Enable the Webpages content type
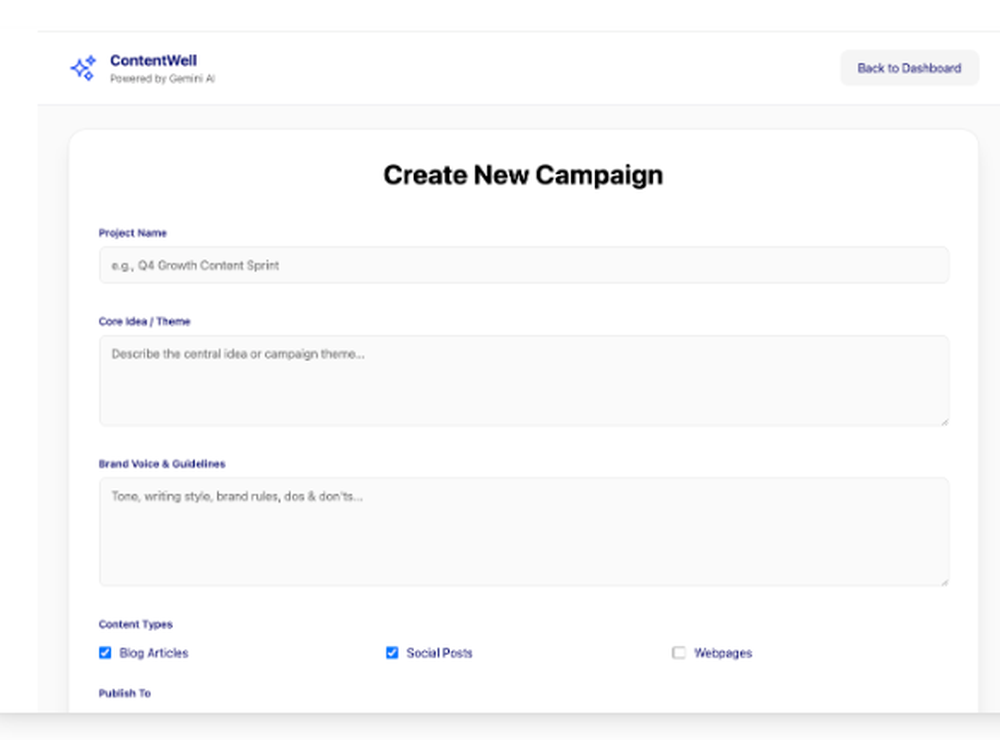Image resolution: width=1000 pixels, height=740 pixels. coord(678,653)
